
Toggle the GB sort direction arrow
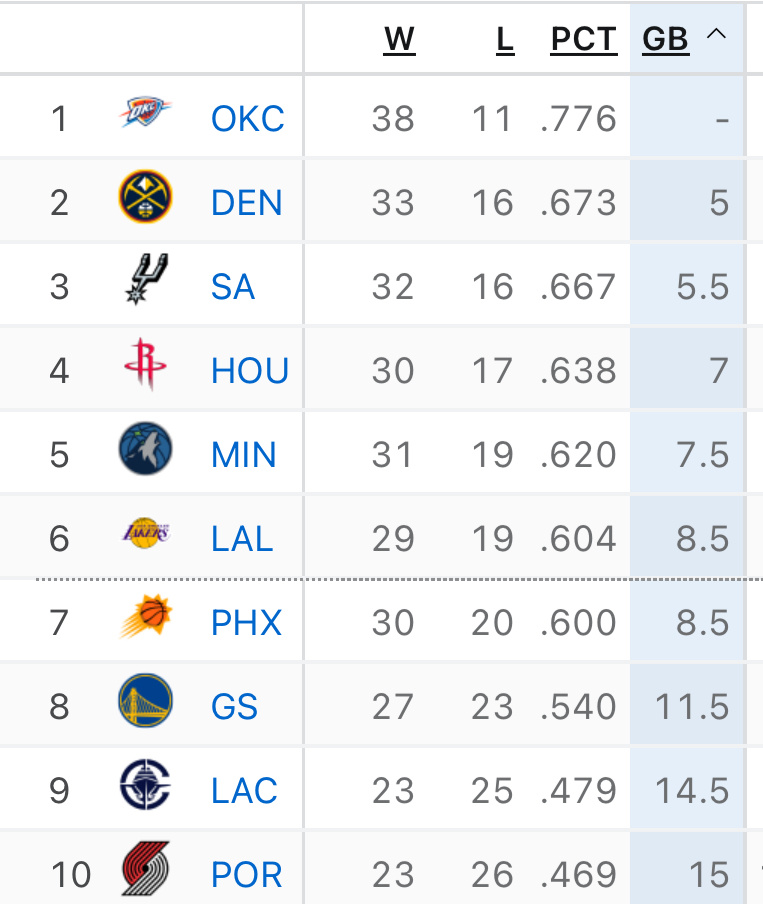click(x=716, y=35)
